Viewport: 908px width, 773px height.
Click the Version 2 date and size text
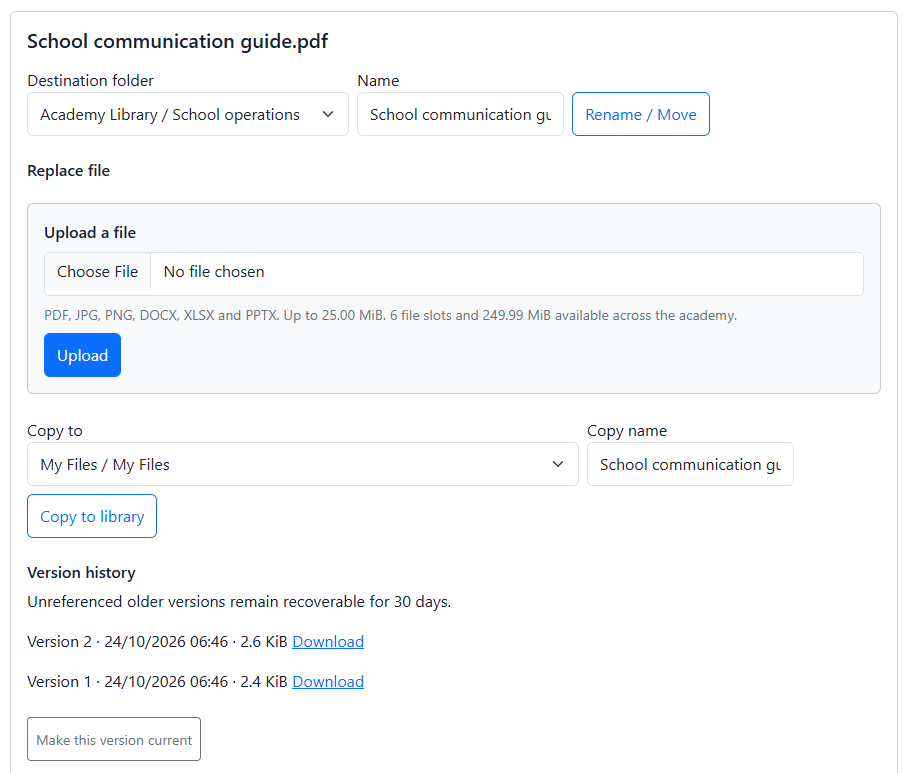point(157,642)
